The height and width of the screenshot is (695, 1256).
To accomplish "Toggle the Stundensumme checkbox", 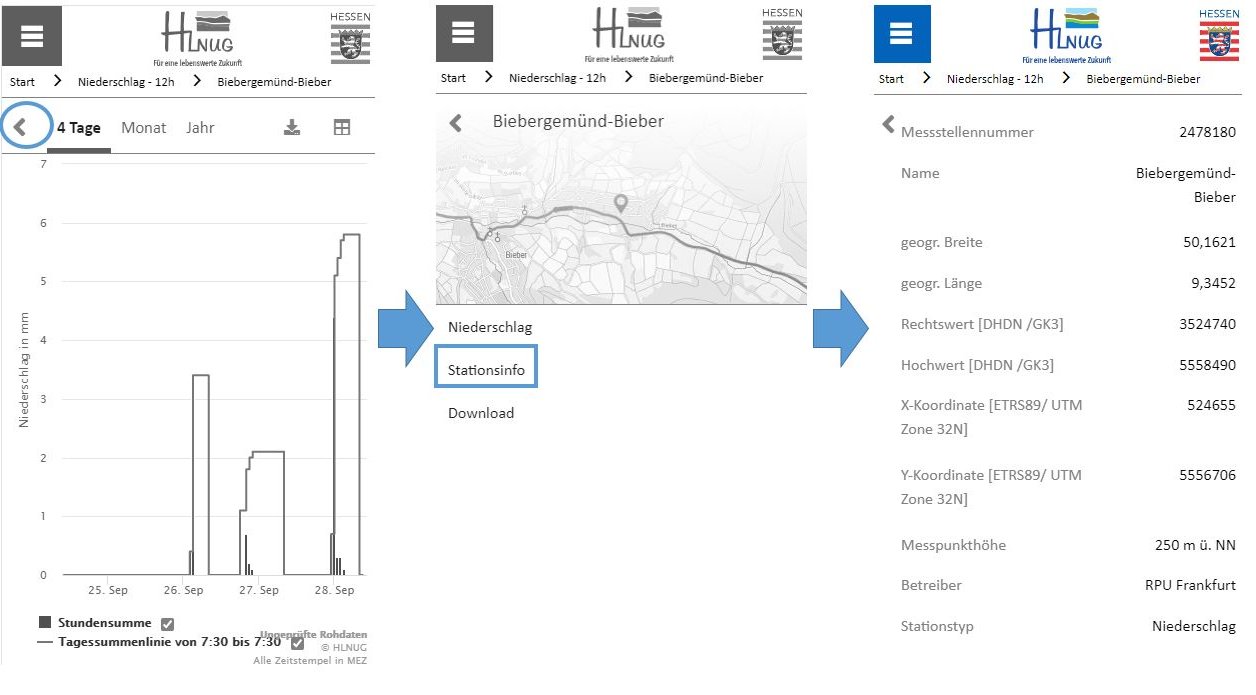I will pyautogui.click(x=168, y=624).
